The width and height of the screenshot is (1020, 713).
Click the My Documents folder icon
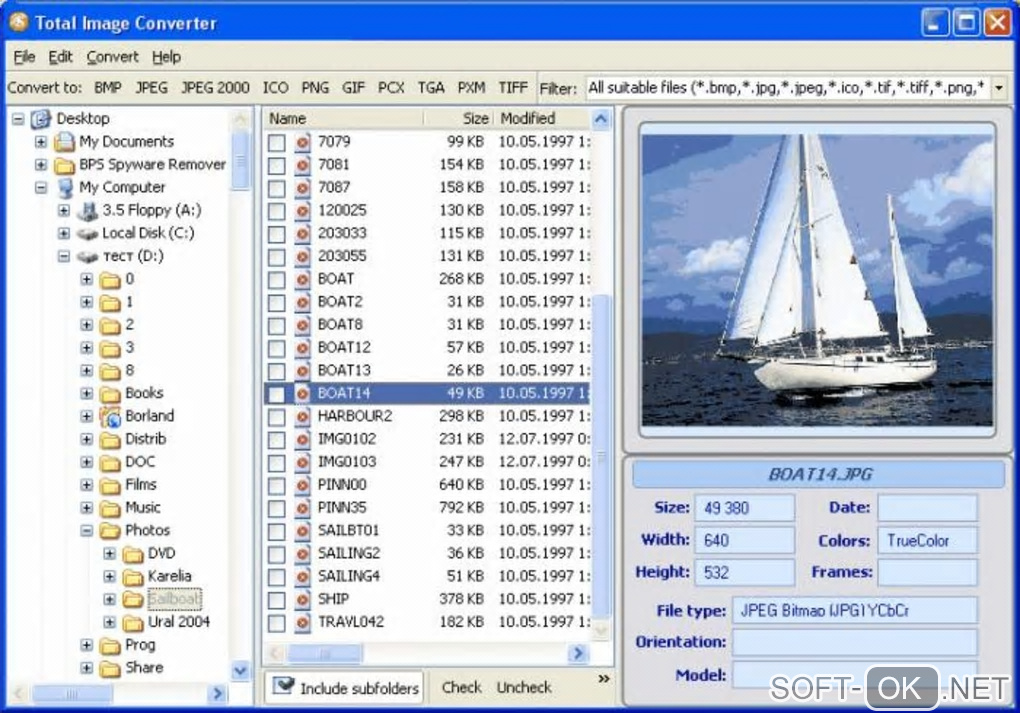65,142
